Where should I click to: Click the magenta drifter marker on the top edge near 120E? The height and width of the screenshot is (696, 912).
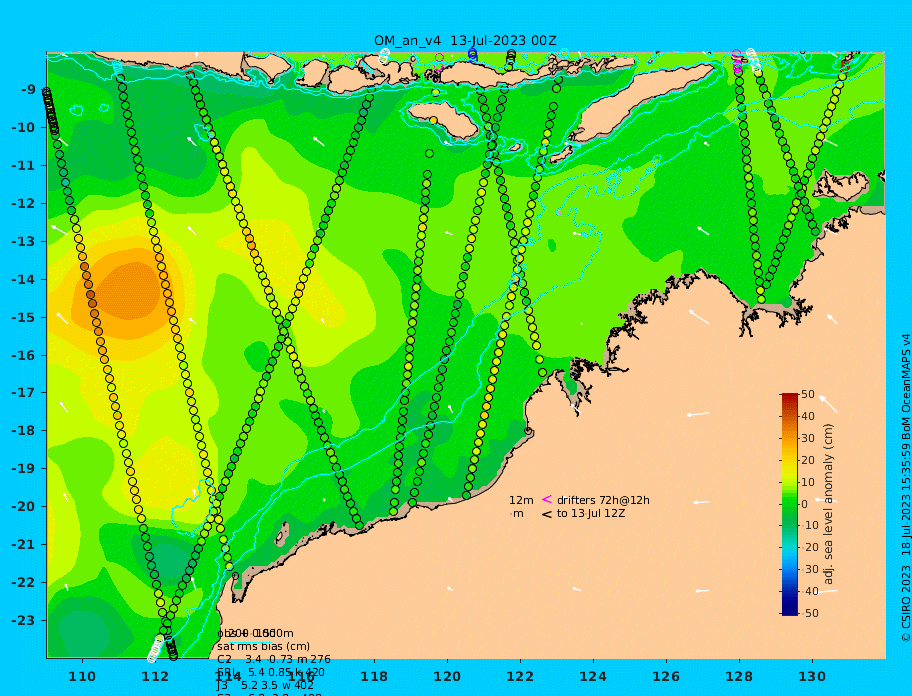click(x=439, y=58)
